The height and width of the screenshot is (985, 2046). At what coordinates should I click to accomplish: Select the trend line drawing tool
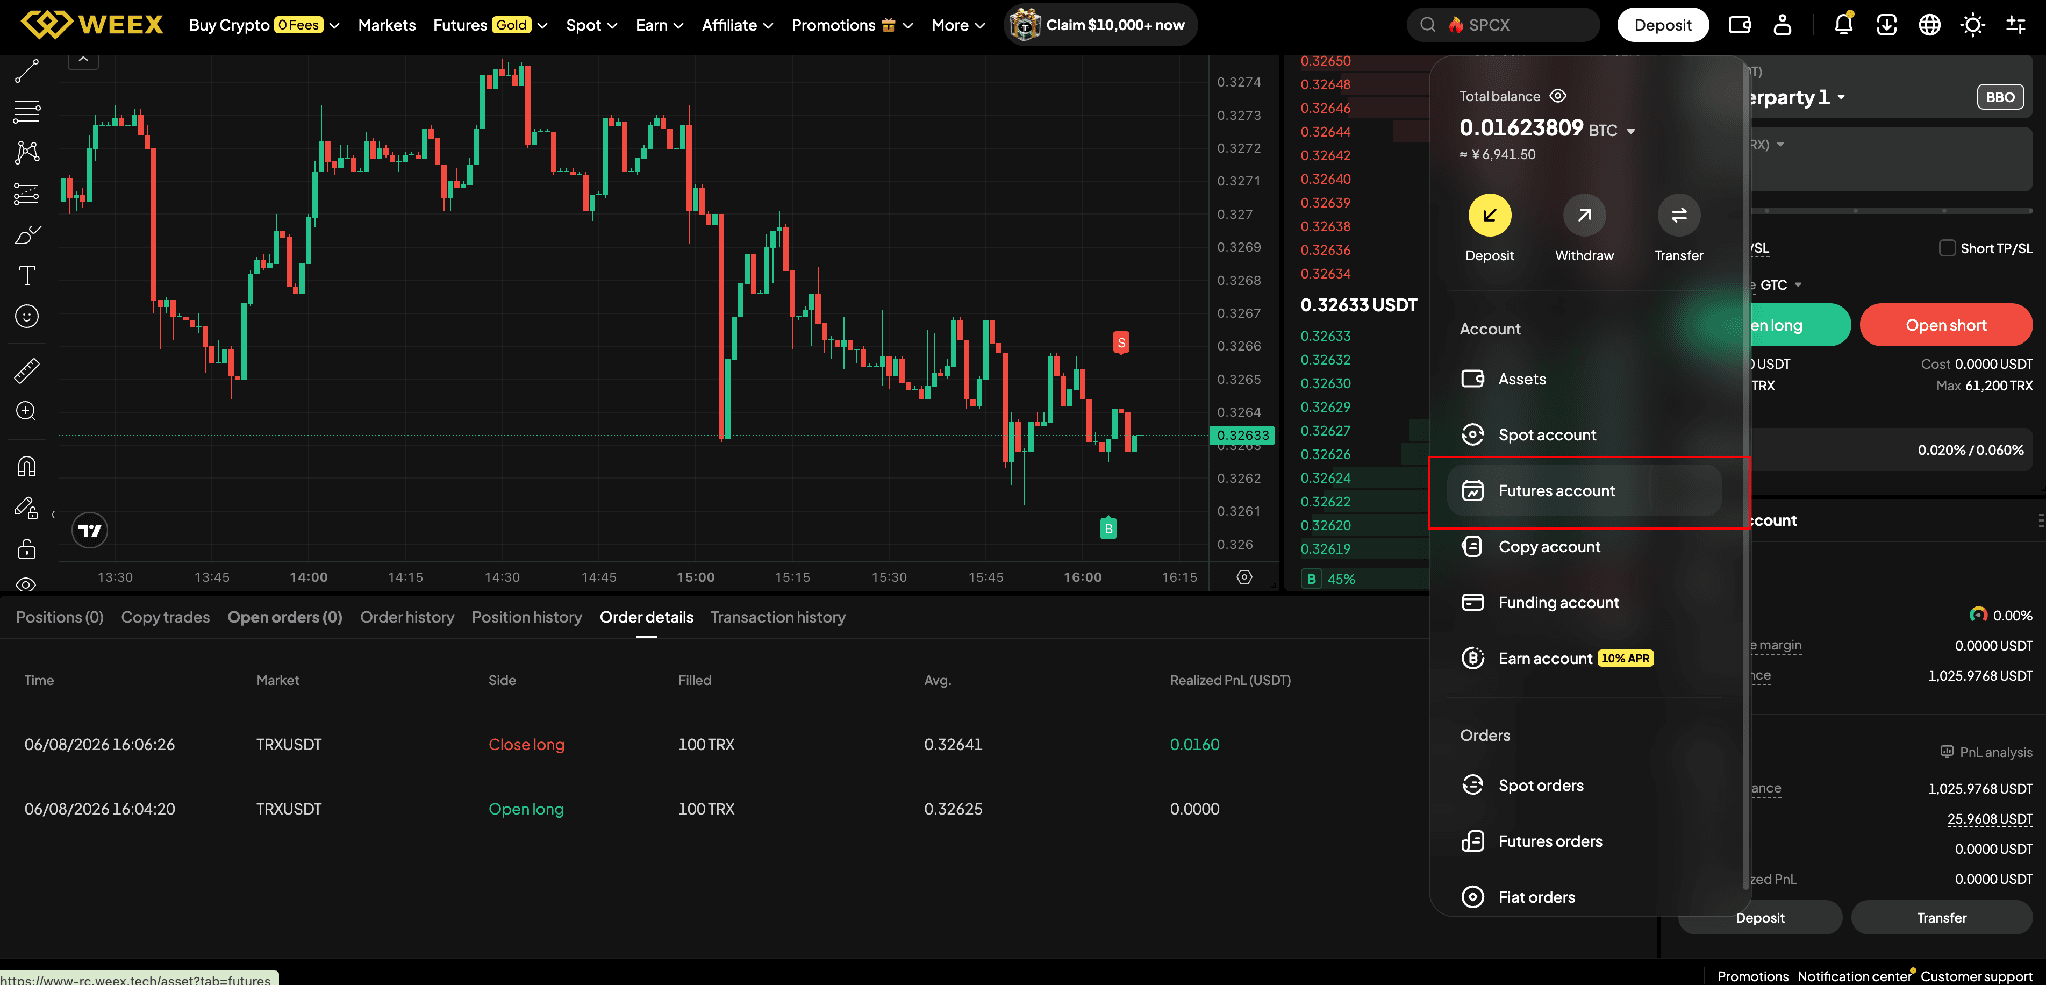(27, 71)
